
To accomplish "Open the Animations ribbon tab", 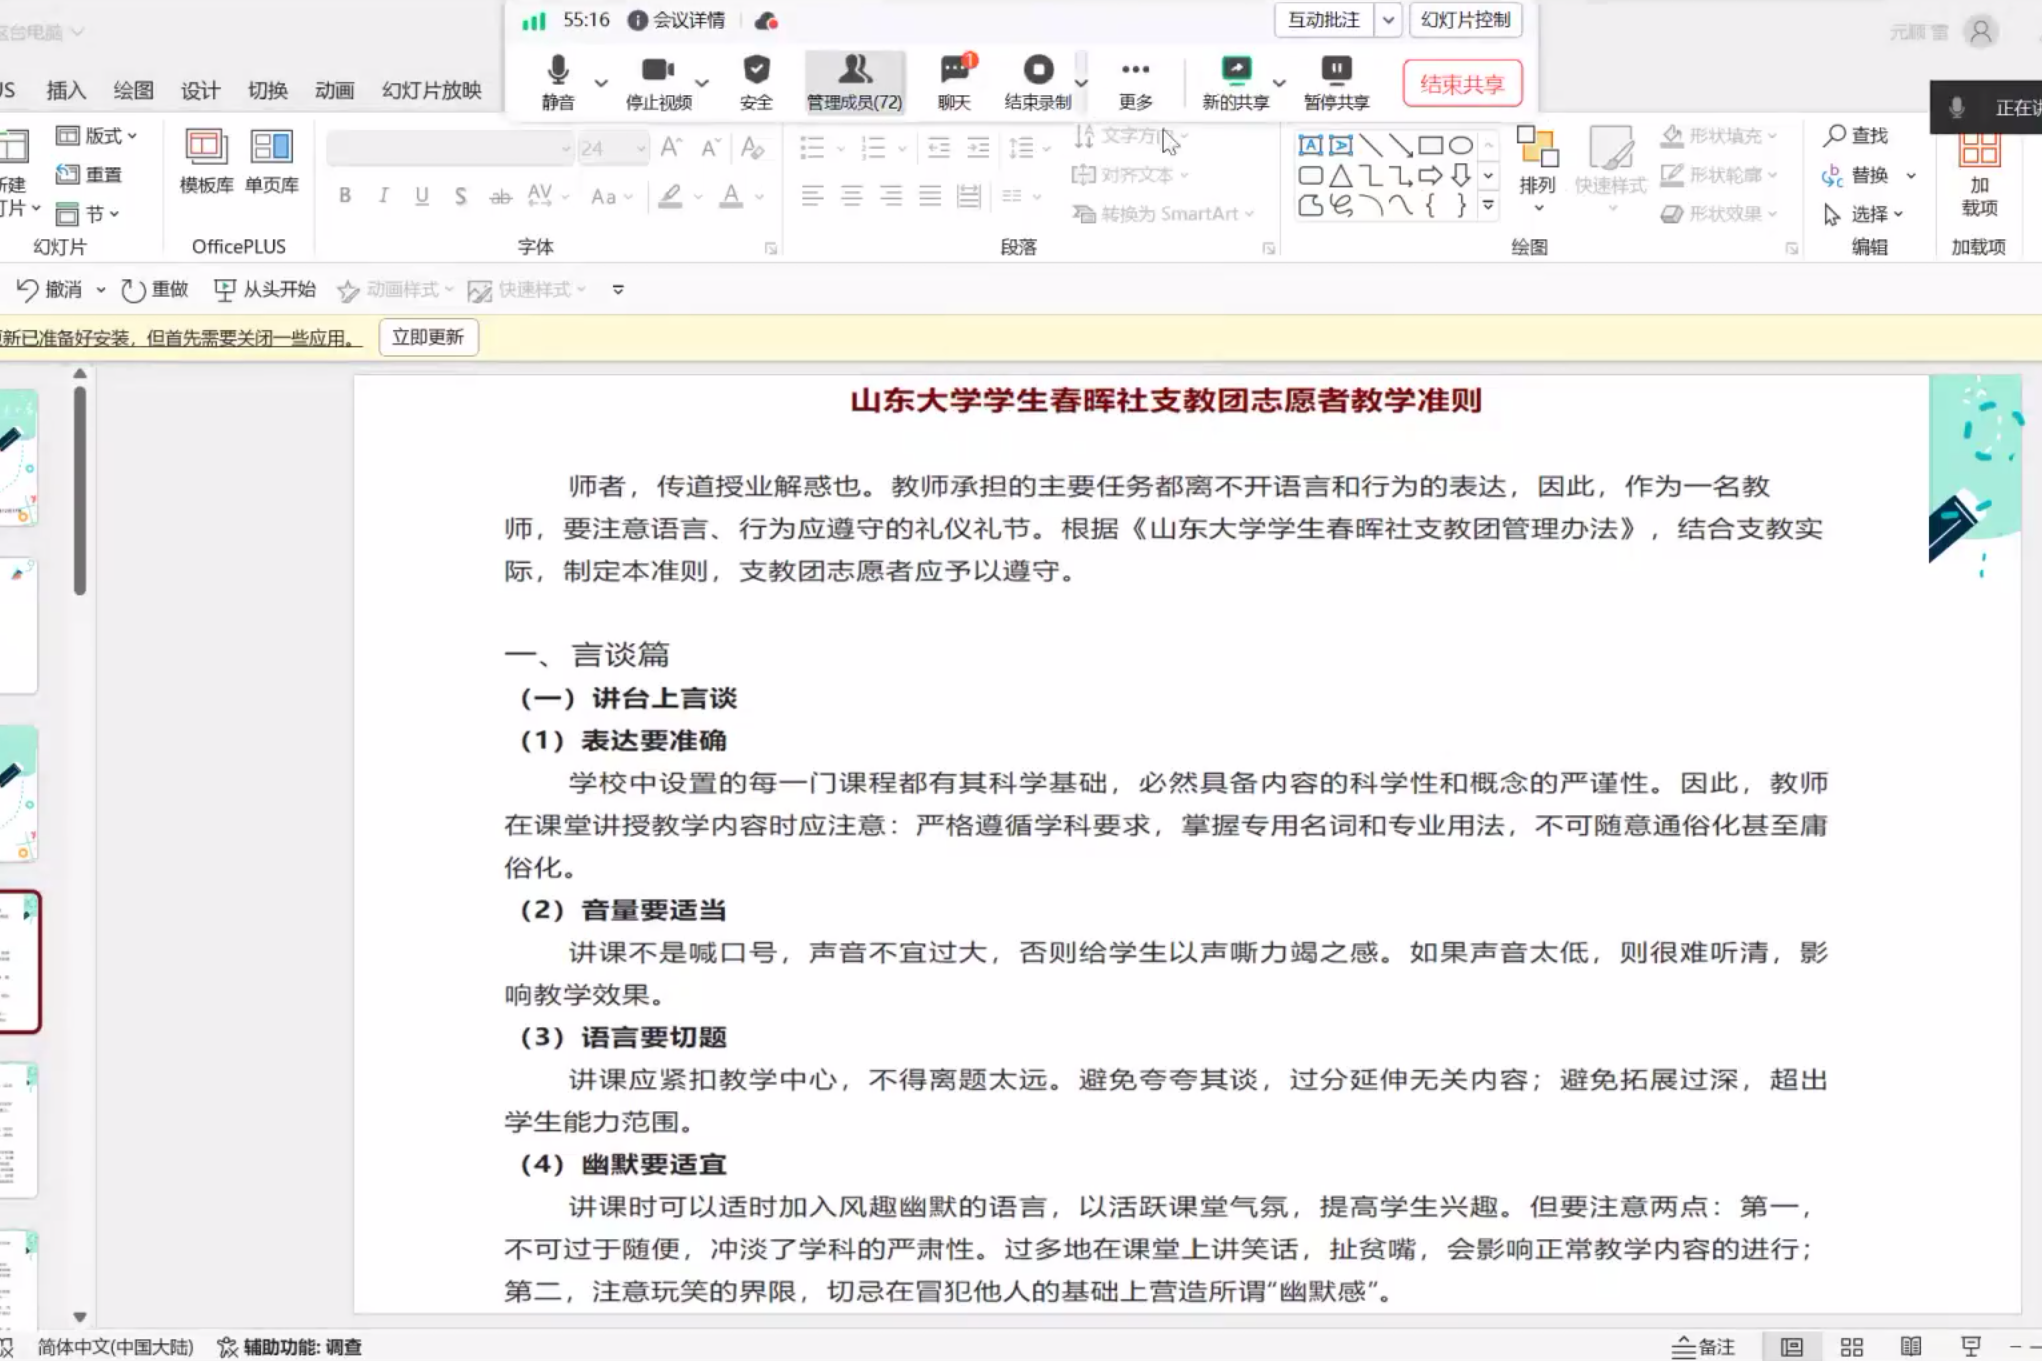I will click(x=334, y=90).
